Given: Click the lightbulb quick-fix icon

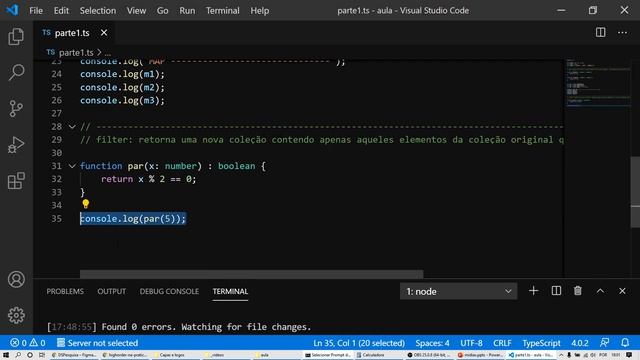Looking at the screenshot, I should (x=85, y=204).
